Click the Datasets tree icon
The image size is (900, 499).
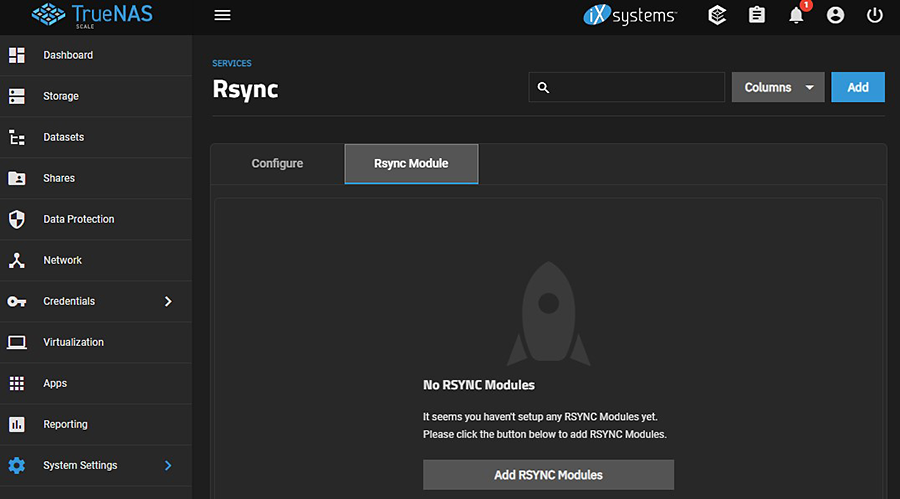tap(17, 137)
